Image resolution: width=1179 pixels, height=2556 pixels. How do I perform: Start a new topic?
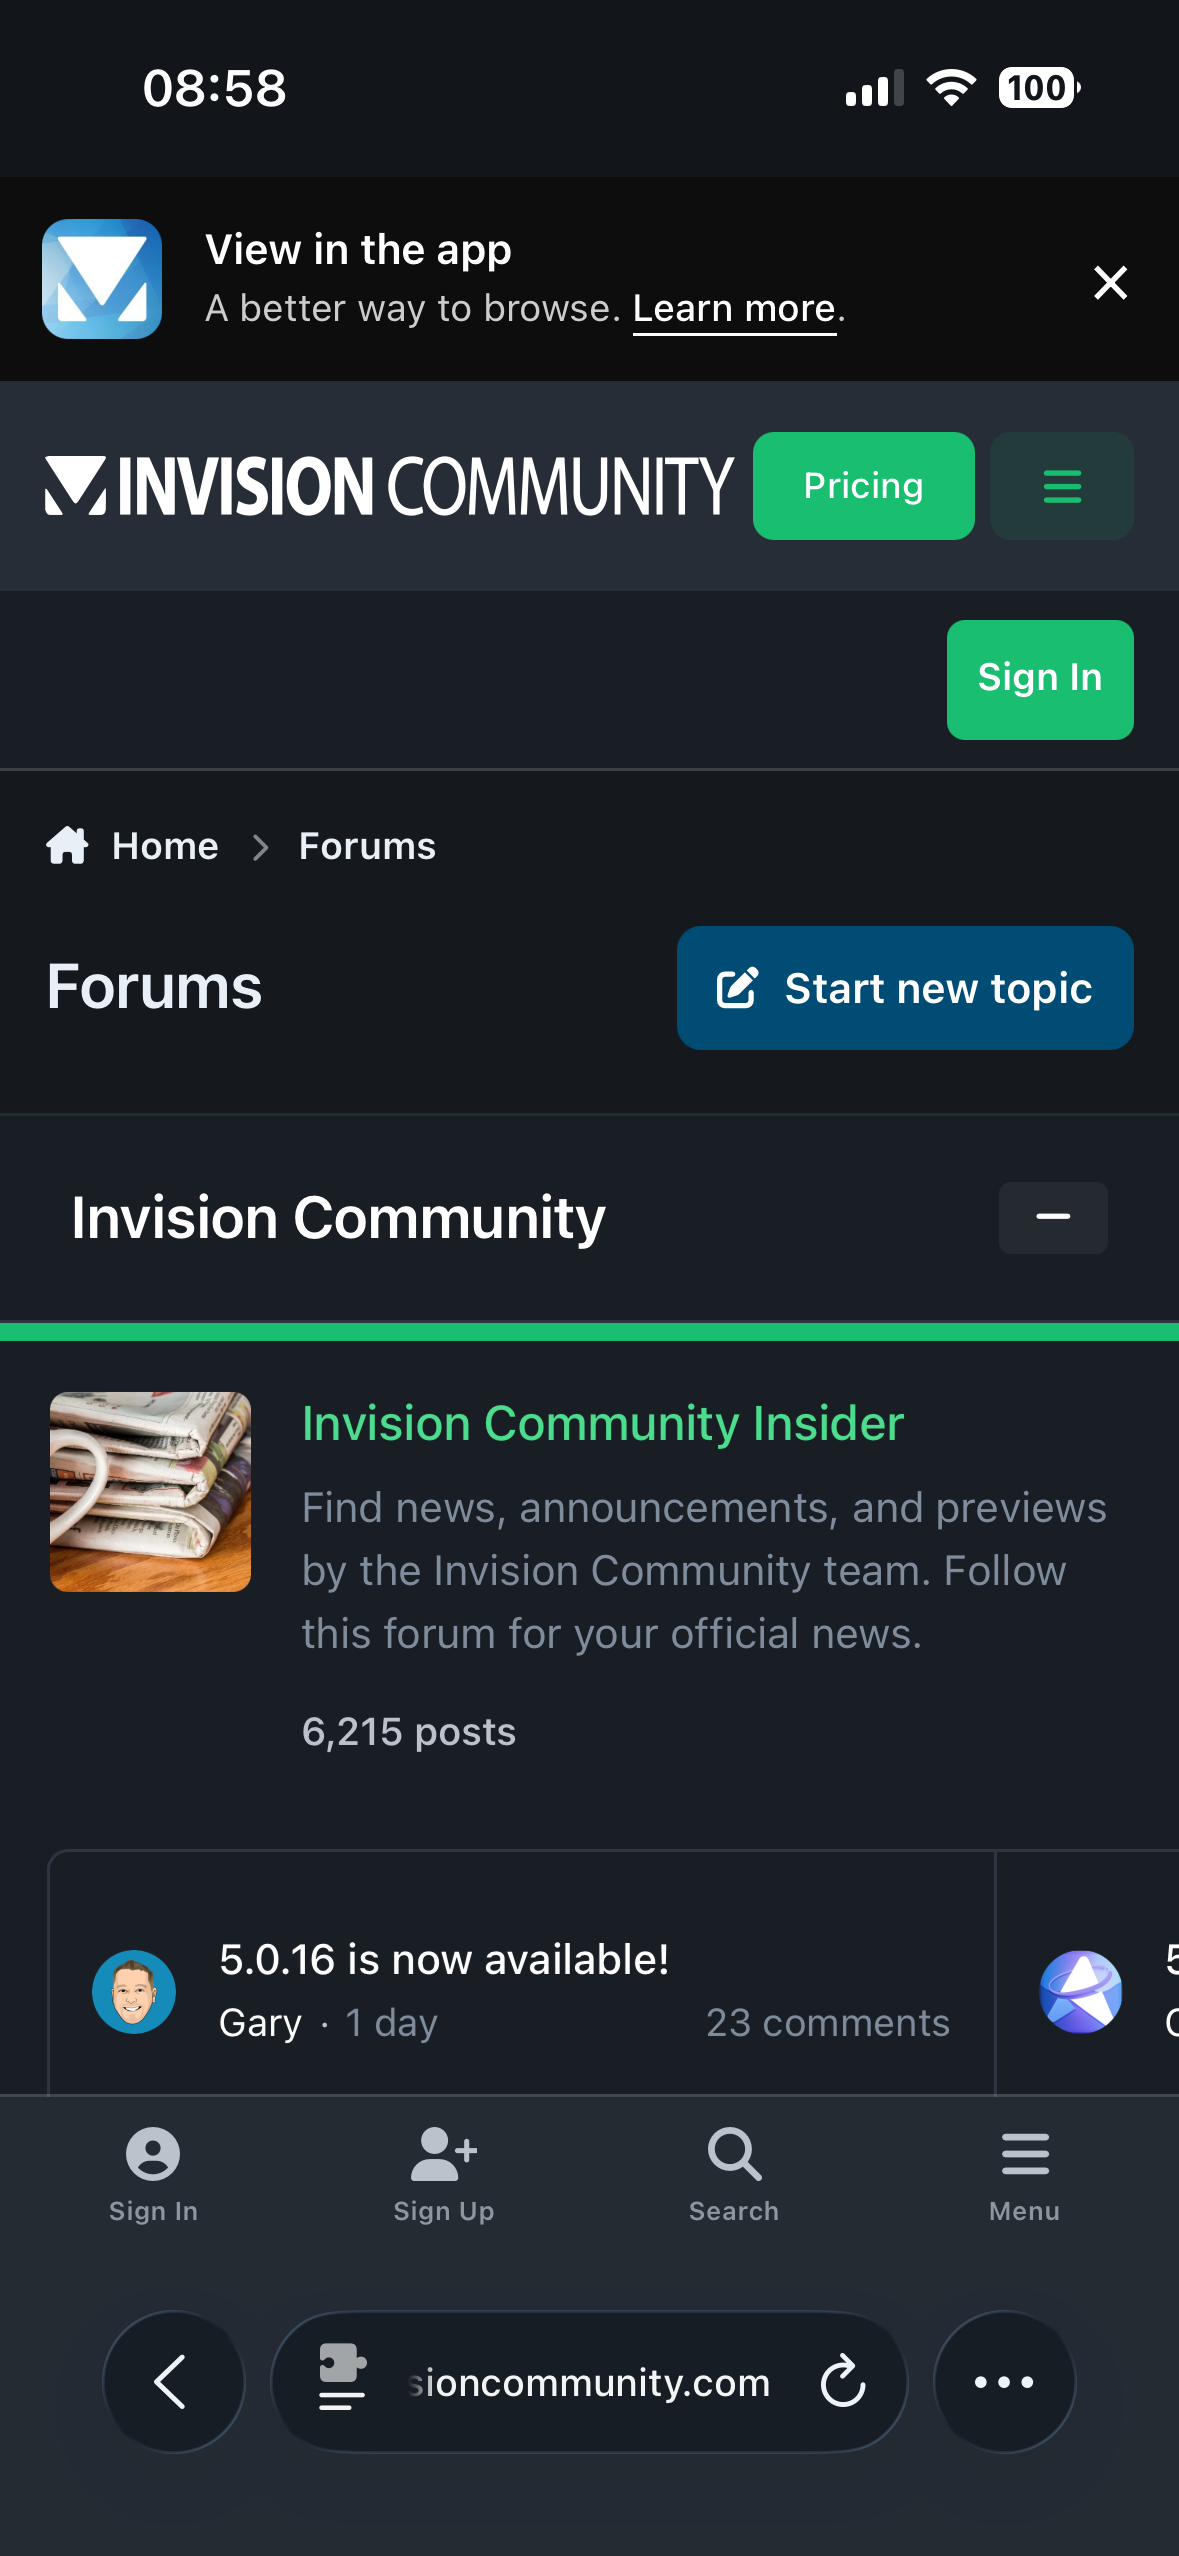point(904,988)
